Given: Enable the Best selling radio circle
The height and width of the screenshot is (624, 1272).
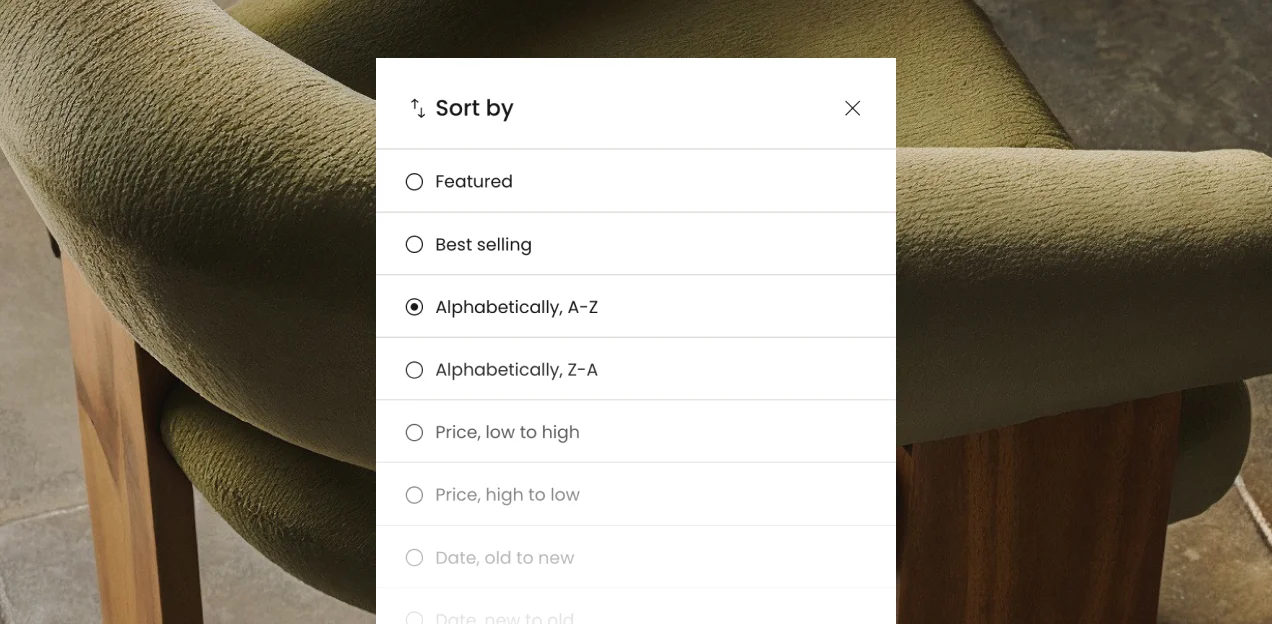Looking at the screenshot, I should point(414,245).
